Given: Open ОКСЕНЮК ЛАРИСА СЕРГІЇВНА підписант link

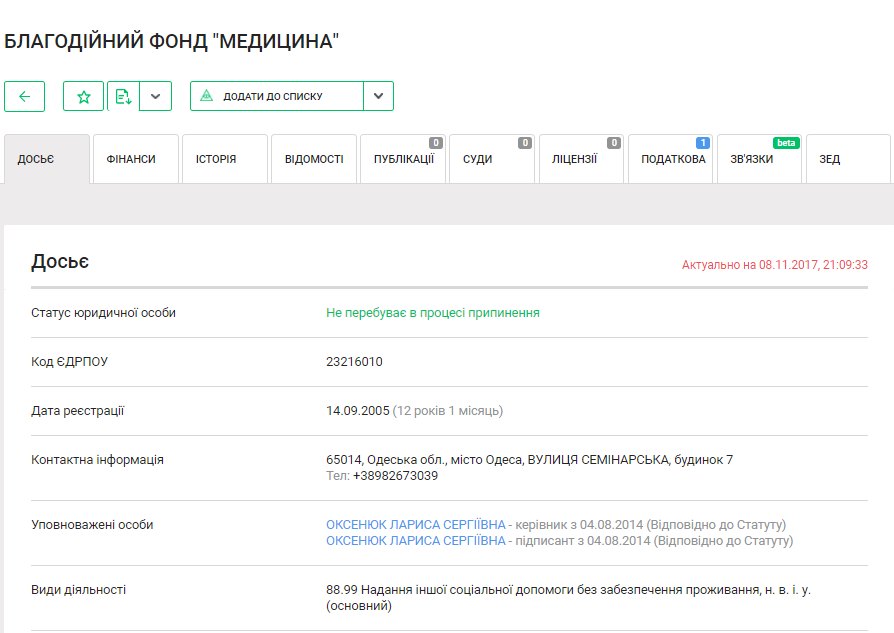Looking at the screenshot, I should [415, 541].
